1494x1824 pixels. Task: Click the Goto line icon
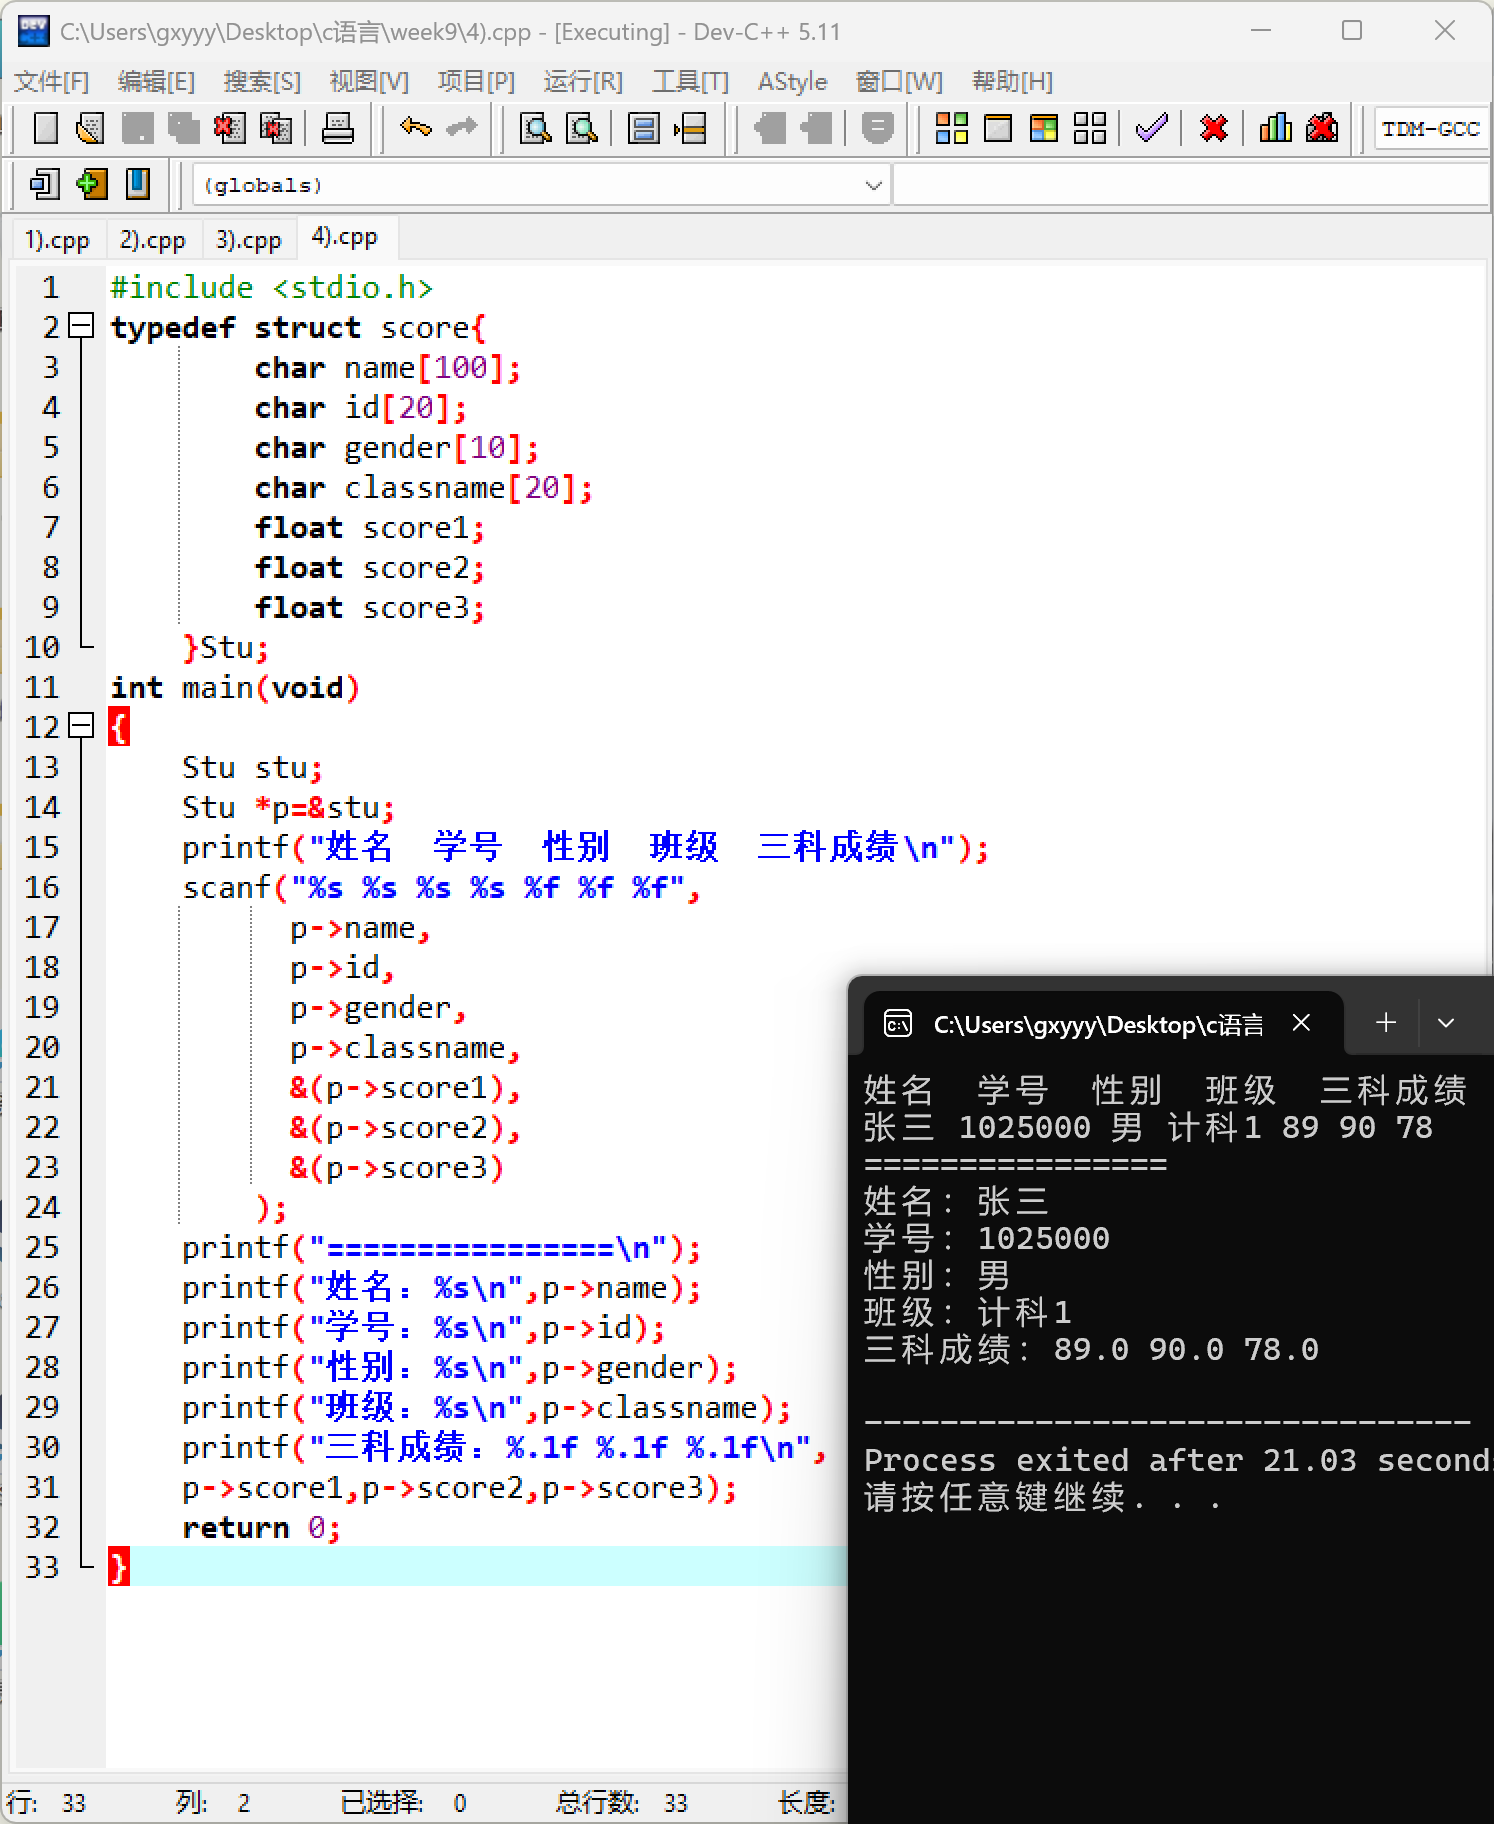pos(690,128)
